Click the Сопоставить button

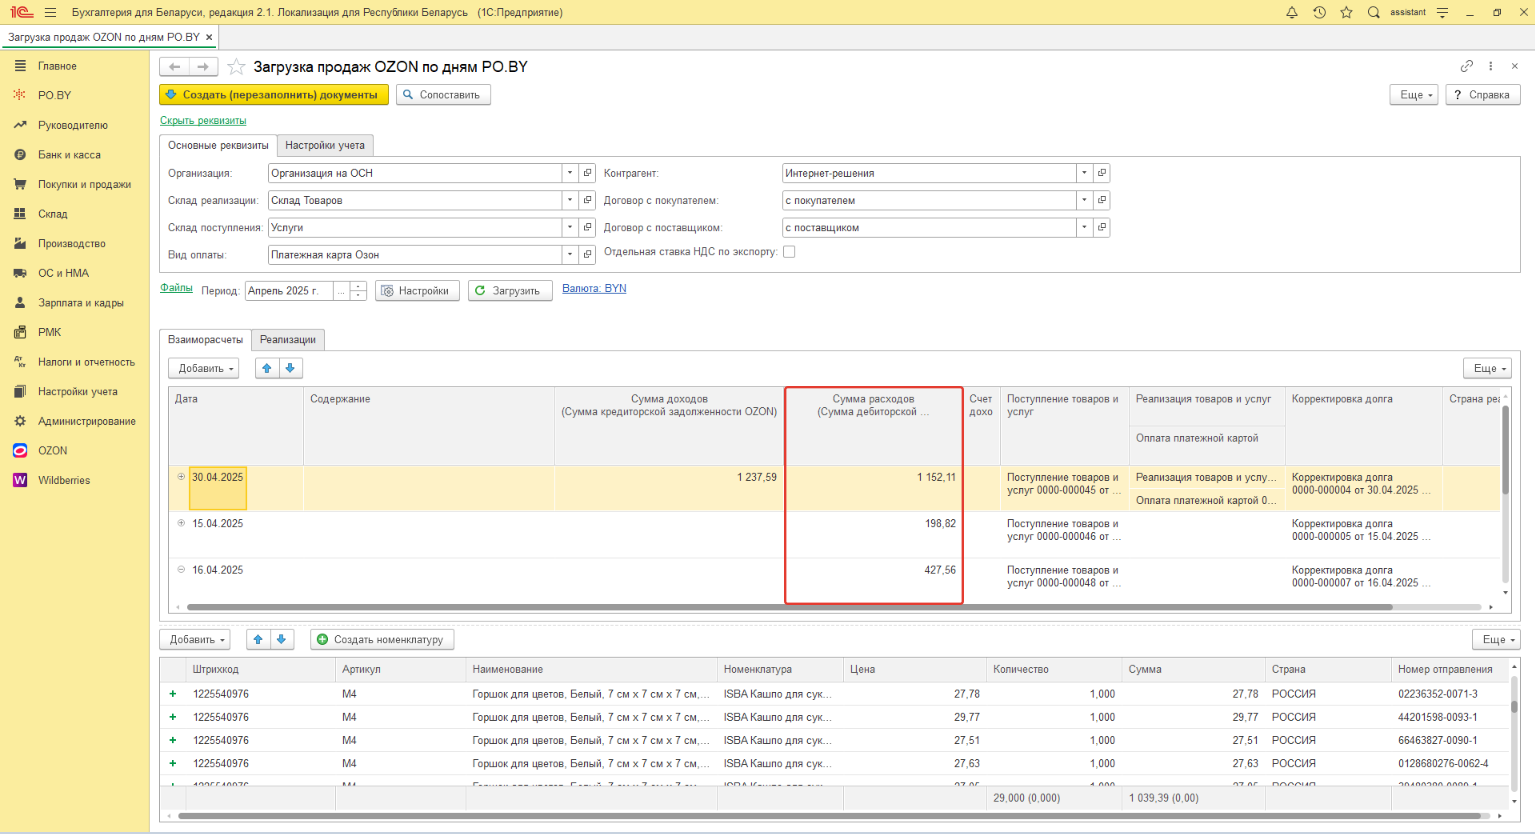pyautogui.click(x=443, y=95)
